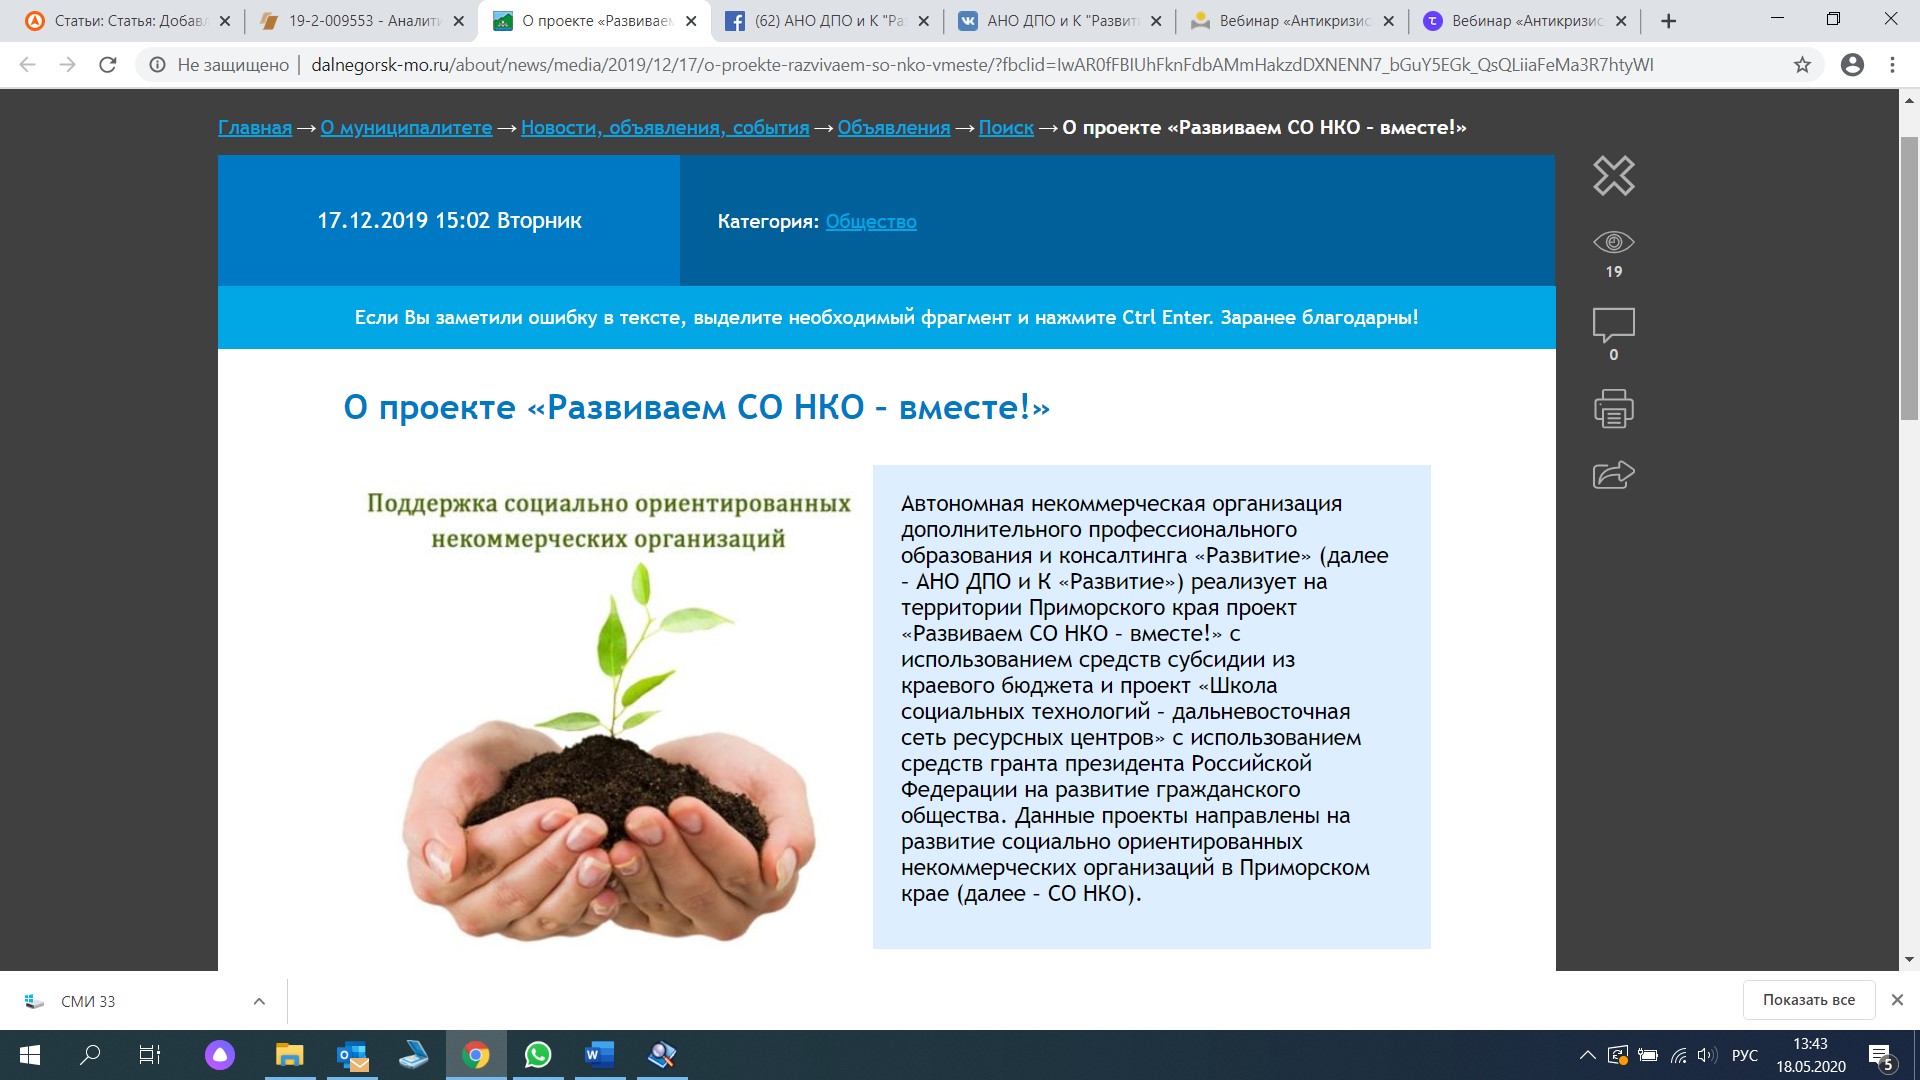Click the print page icon

[x=1613, y=408]
